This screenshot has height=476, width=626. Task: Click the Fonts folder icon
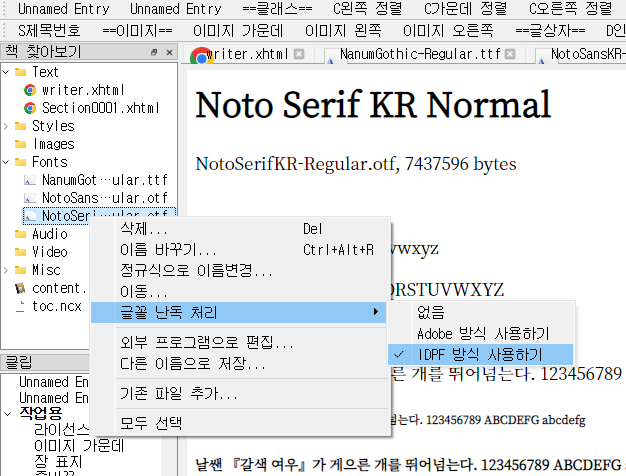[20, 162]
